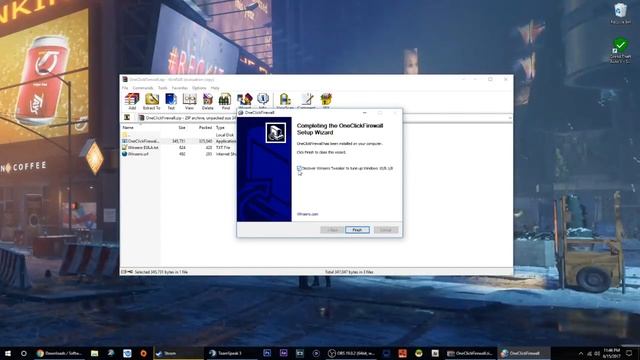Select the green checkmark desktop shortcut
The height and width of the screenshot is (360, 640).
click(620, 50)
